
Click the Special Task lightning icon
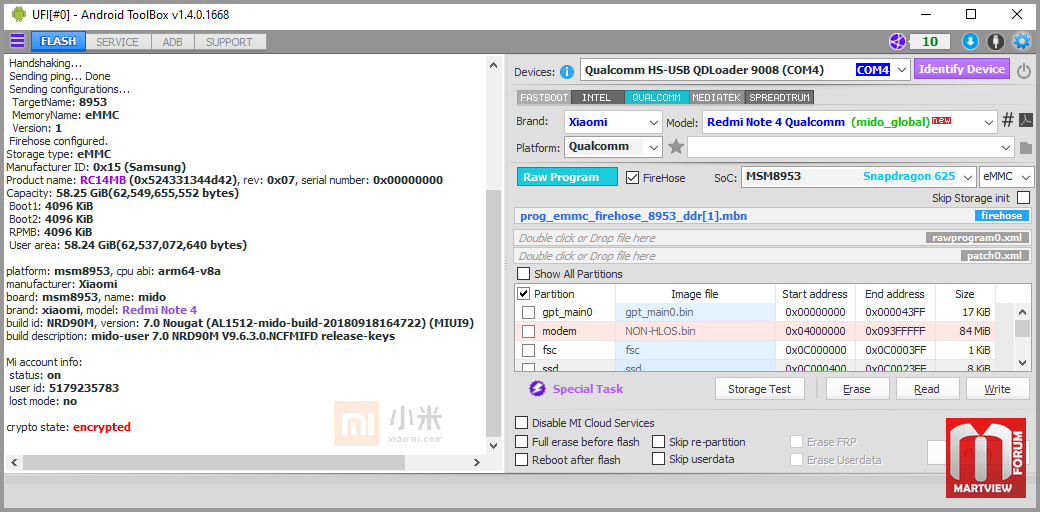[x=537, y=389]
